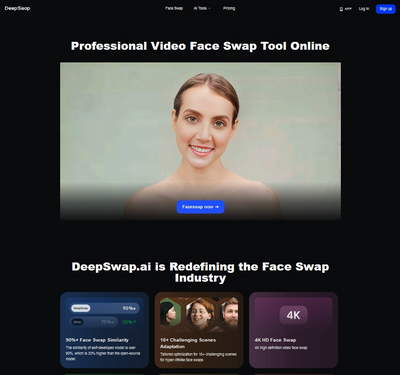This screenshot has width=400, height=375.
Task: Click the smiling red-haired face thumbnail
Action: coord(200,313)
